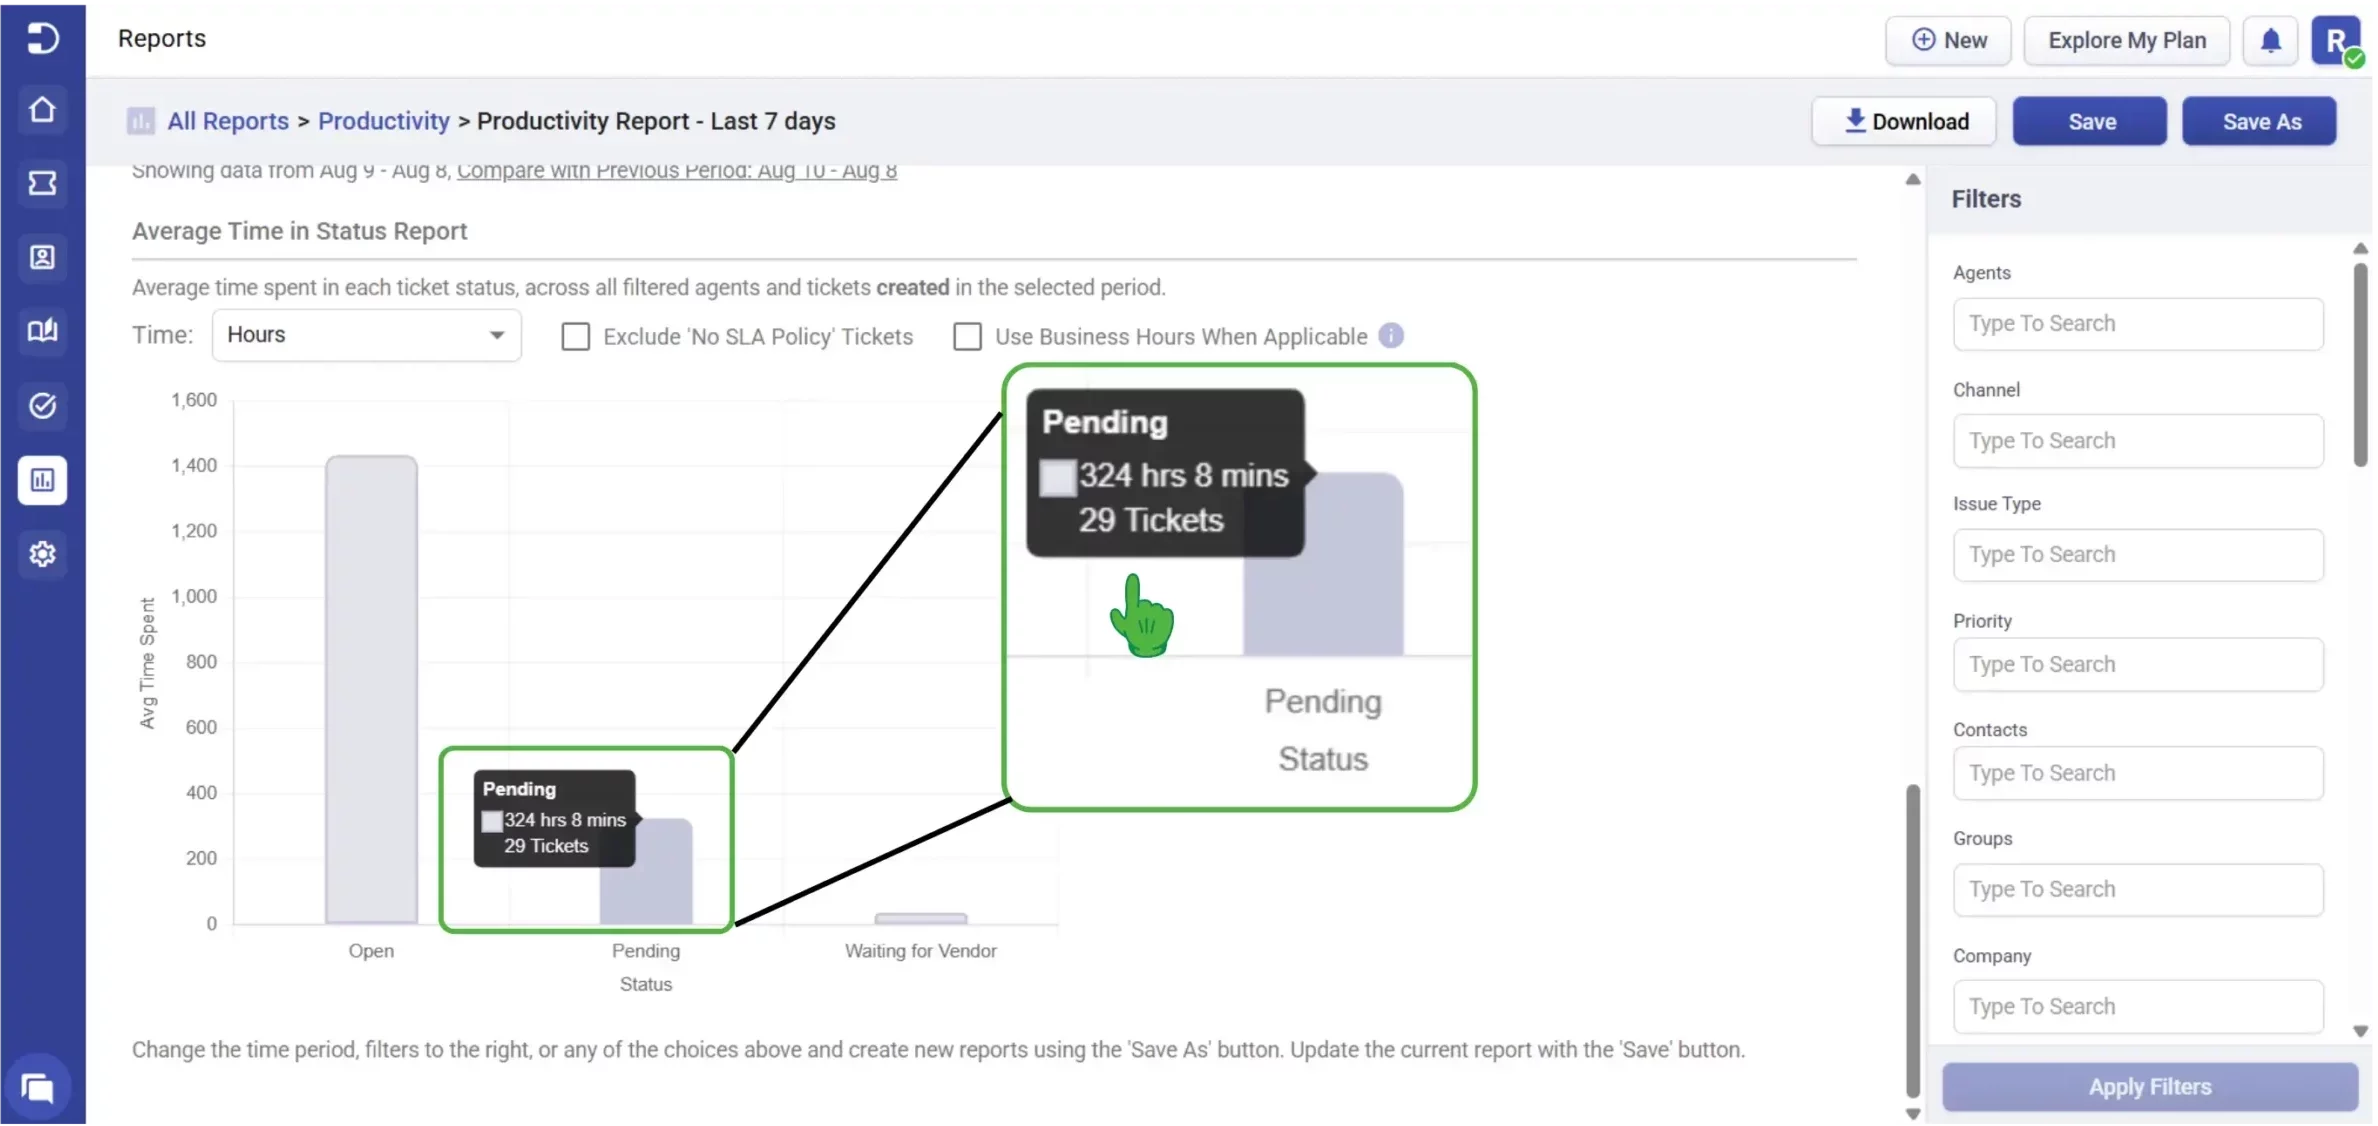Screen dimensions: 2378x1126
Task: Click the filters panel scrollbar thumb
Action: coord(2360,365)
